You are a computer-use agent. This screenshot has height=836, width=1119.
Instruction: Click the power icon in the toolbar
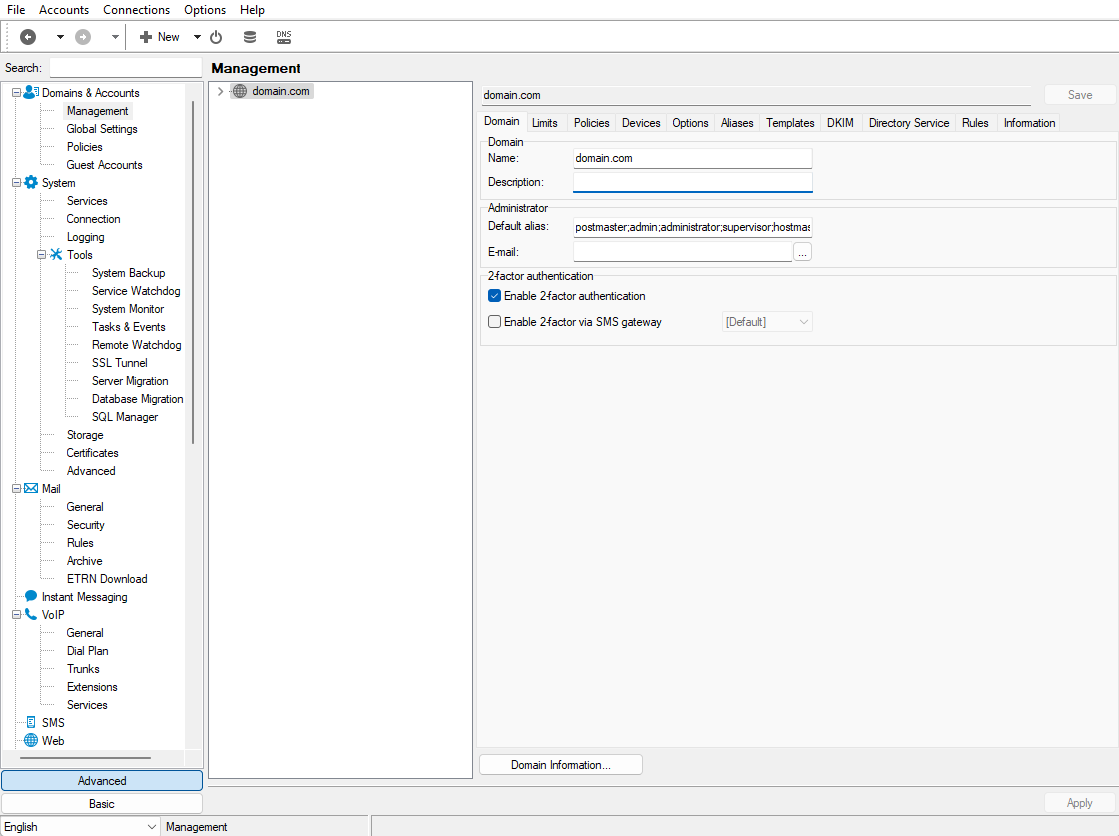[x=216, y=37]
